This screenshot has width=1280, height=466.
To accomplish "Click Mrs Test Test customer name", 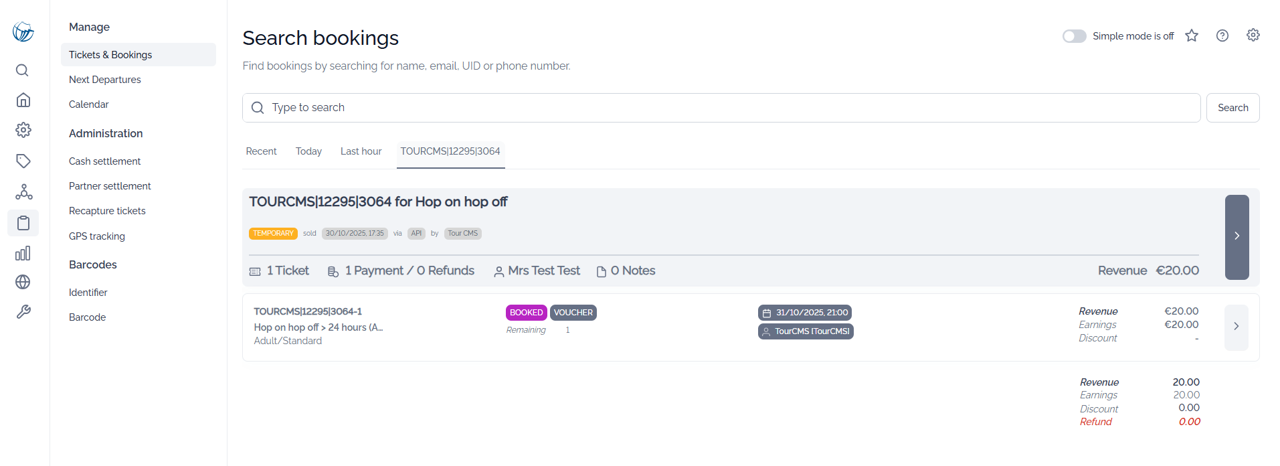I will coord(544,271).
